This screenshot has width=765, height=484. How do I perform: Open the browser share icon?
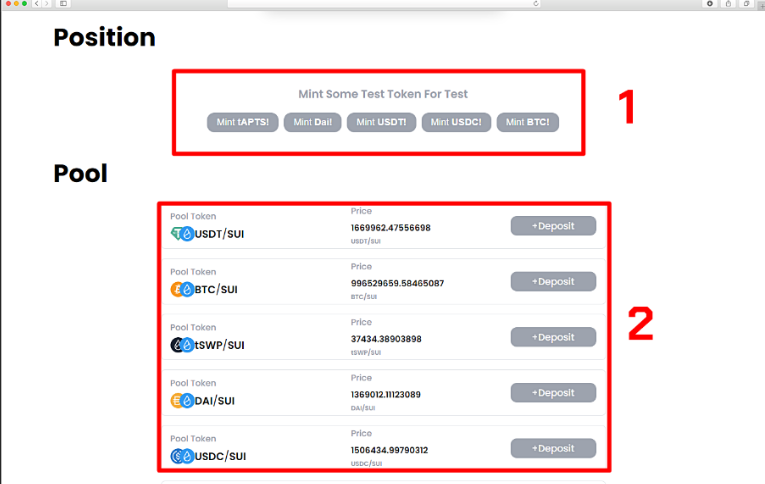click(728, 4)
